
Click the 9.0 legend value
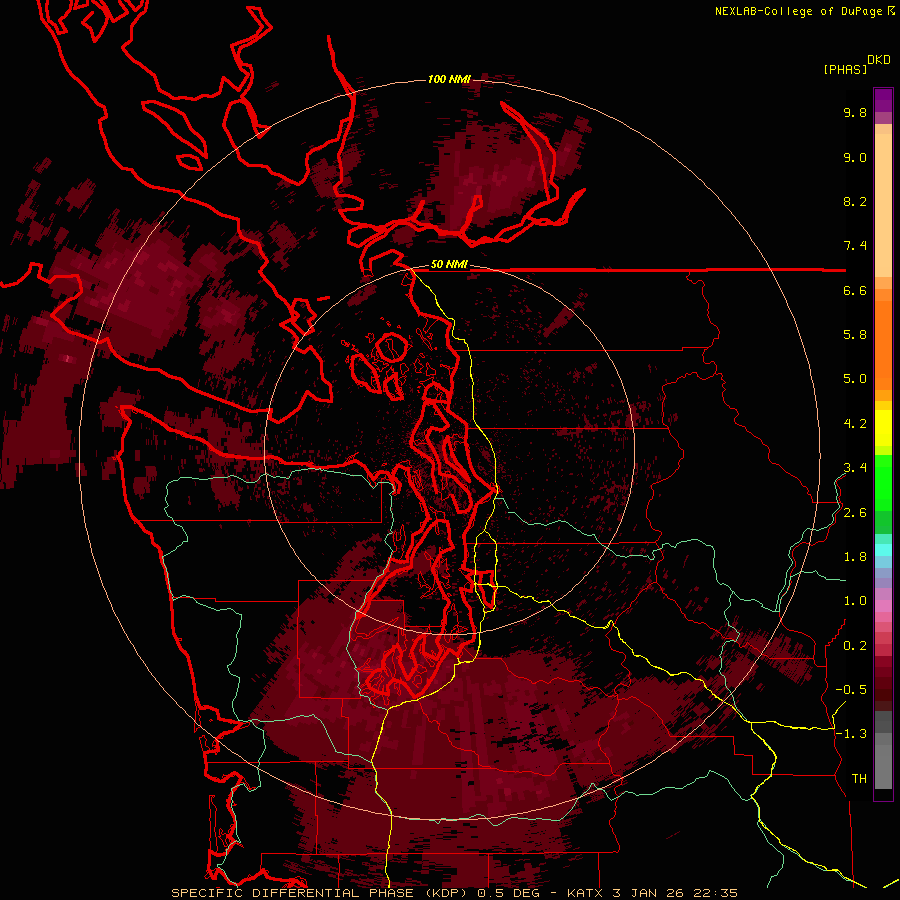[855, 157]
